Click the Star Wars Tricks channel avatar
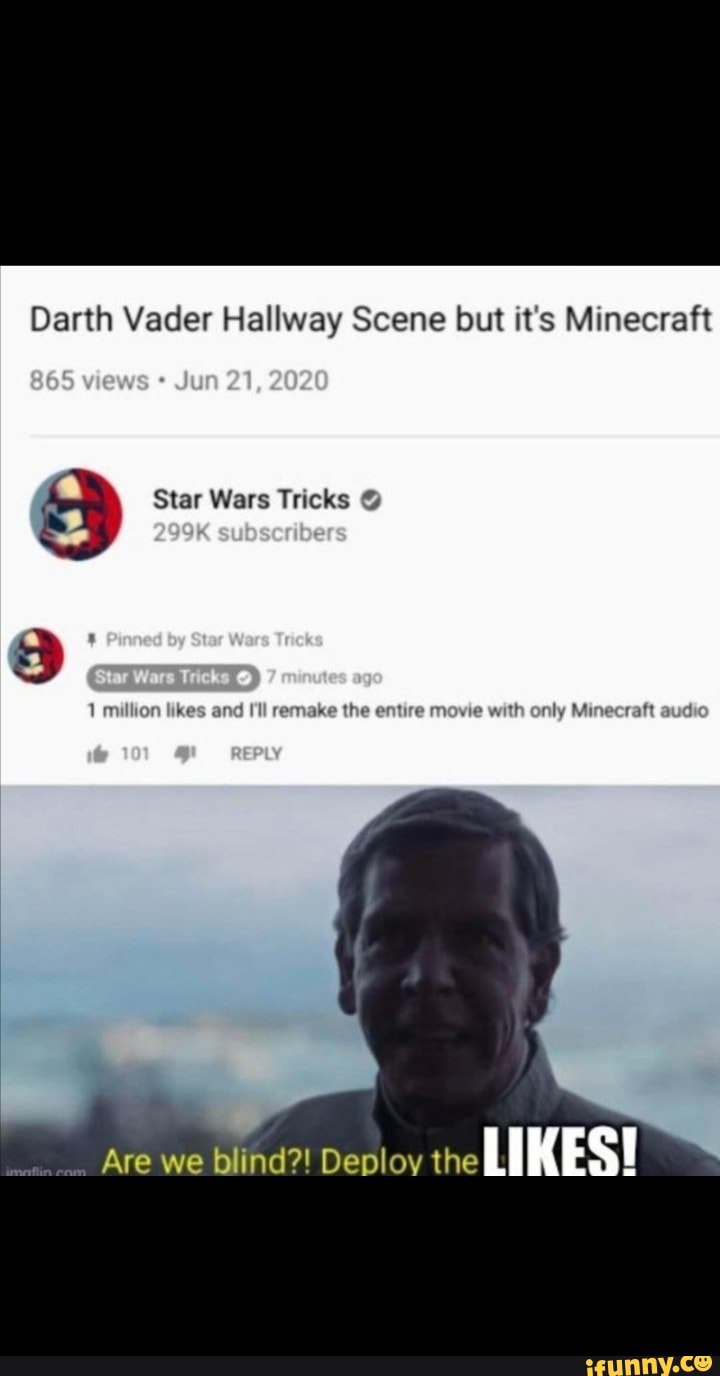The height and width of the screenshot is (1376, 720). pyautogui.click(x=77, y=514)
